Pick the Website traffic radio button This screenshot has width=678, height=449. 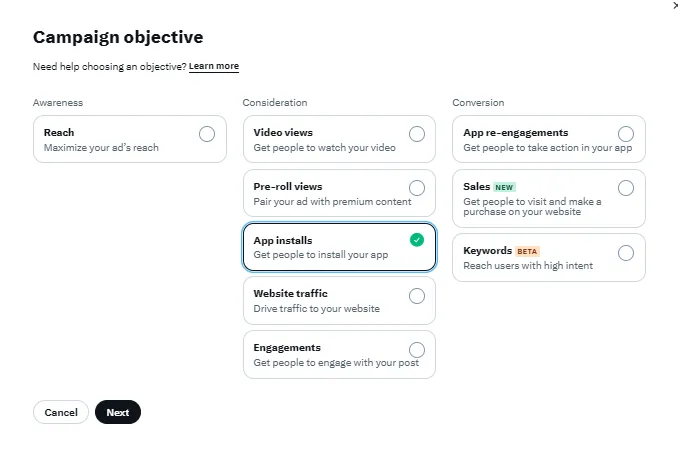click(x=417, y=296)
